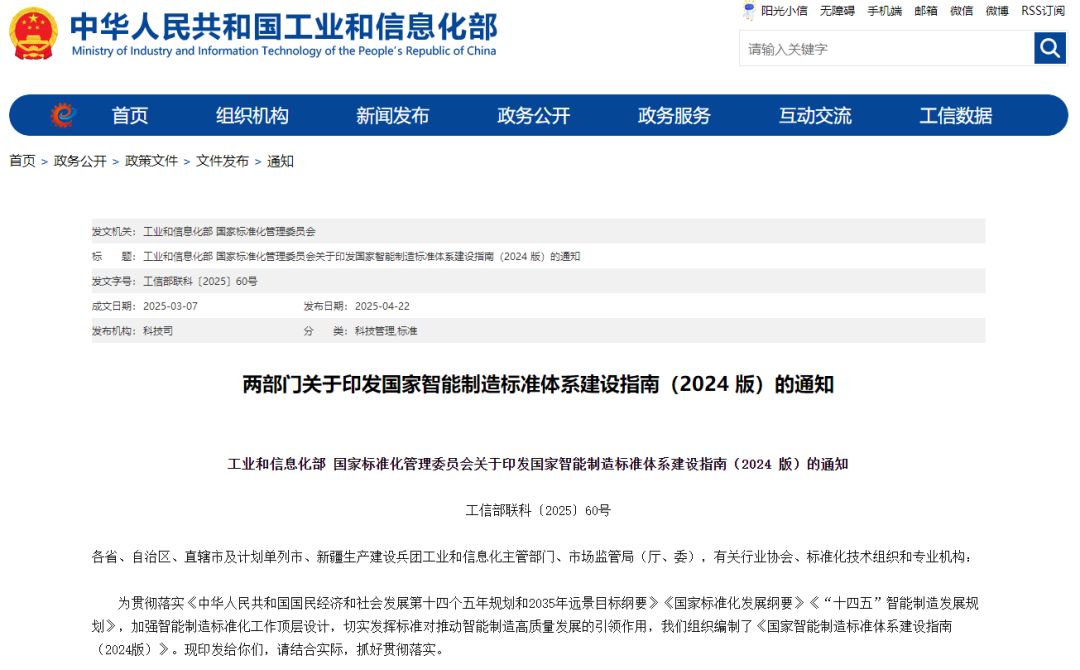Open the 组织机构 navigation item
The height and width of the screenshot is (670, 1080).
click(x=252, y=116)
